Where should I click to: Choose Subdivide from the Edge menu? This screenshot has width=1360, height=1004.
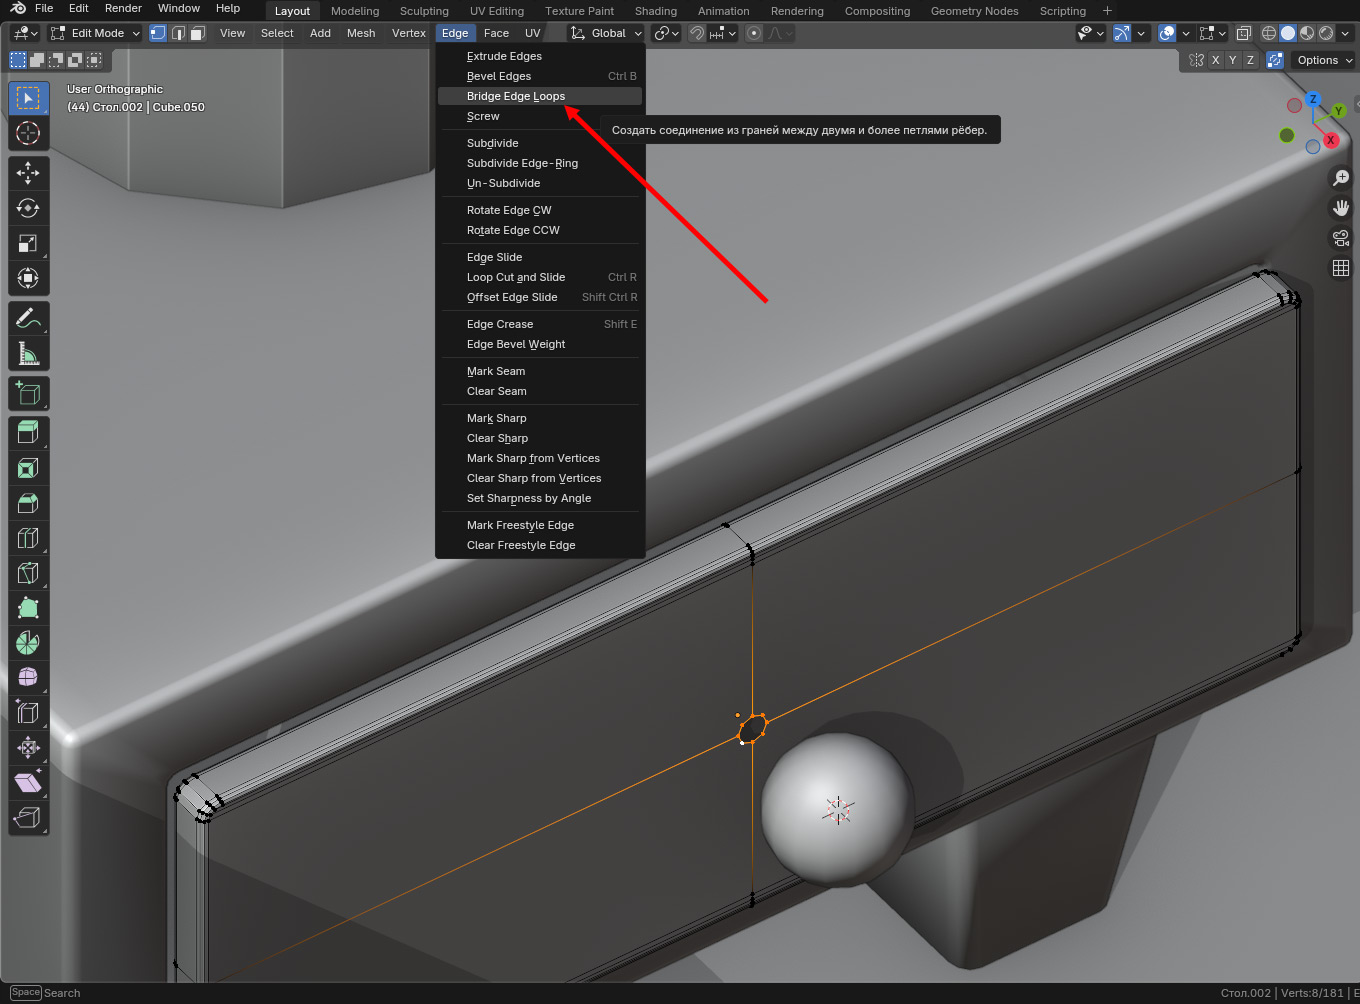pos(493,143)
